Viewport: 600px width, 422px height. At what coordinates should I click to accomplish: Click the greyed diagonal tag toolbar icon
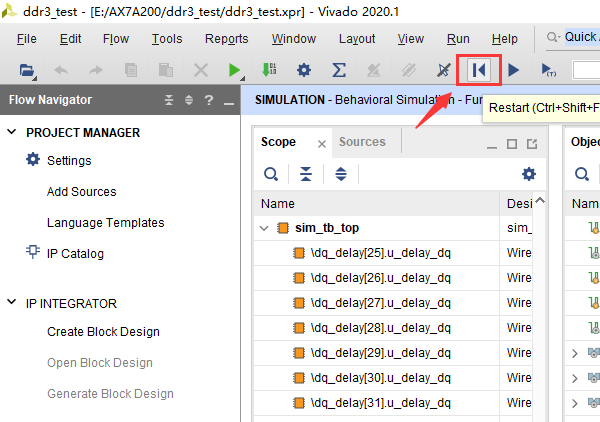[408, 70]
